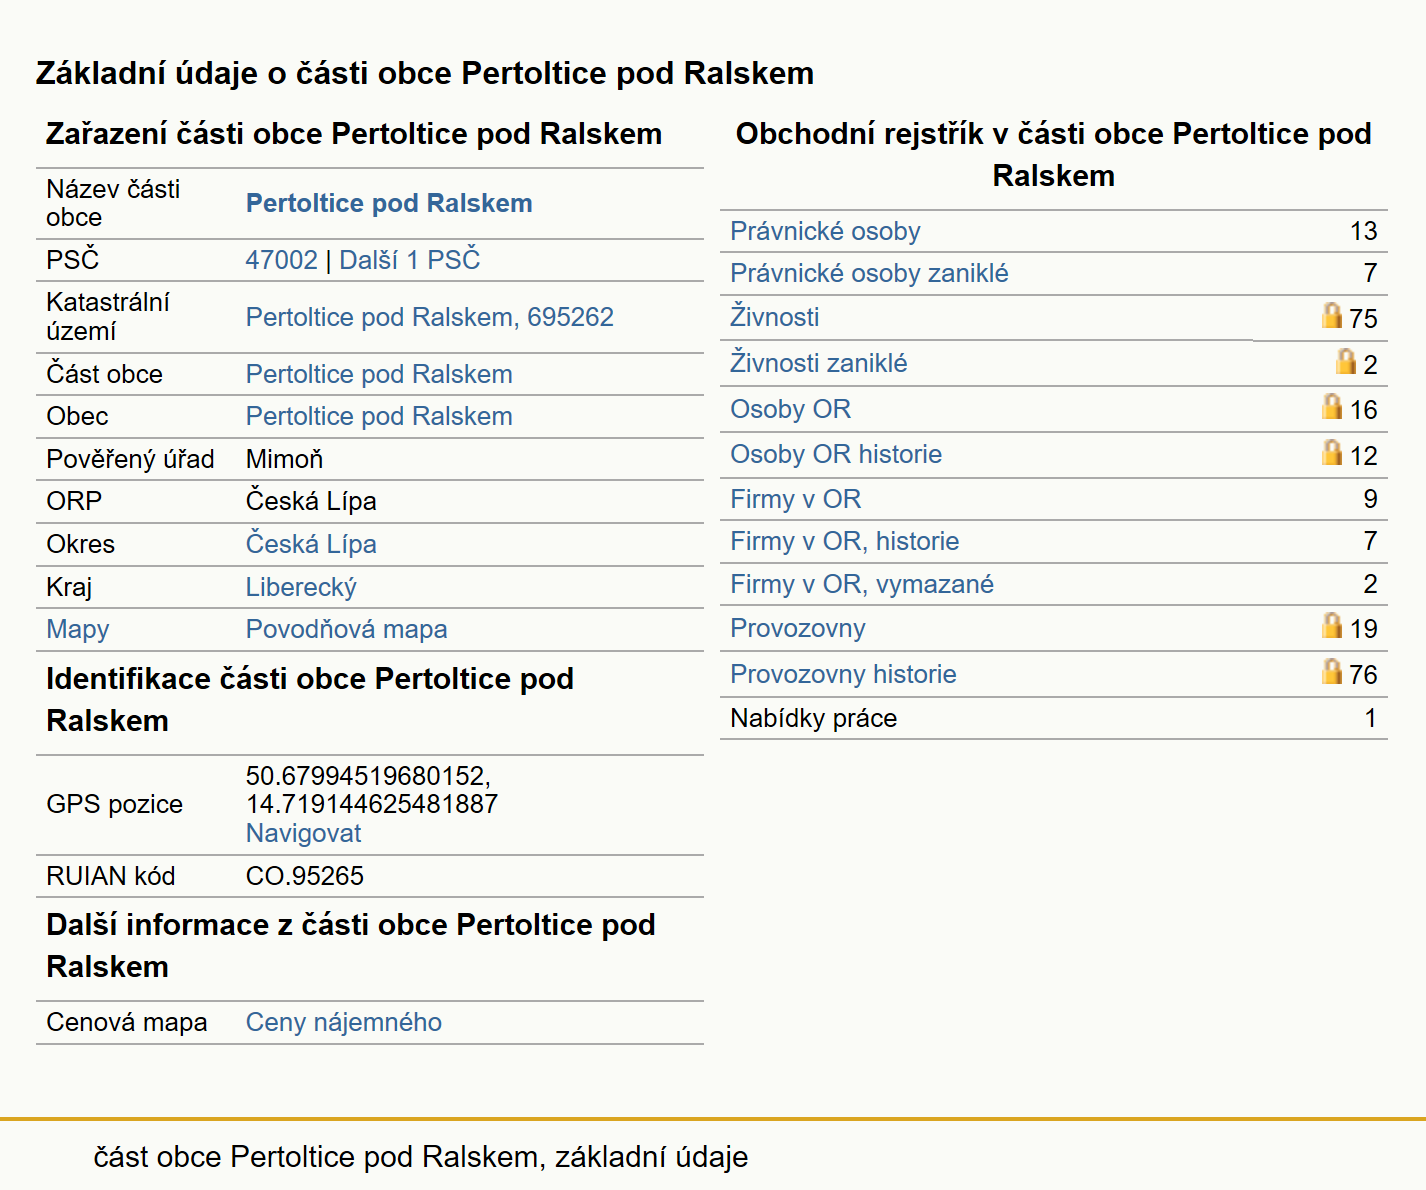
Task: Open the Česká Lípa okres link
Action: coord(311,544)
